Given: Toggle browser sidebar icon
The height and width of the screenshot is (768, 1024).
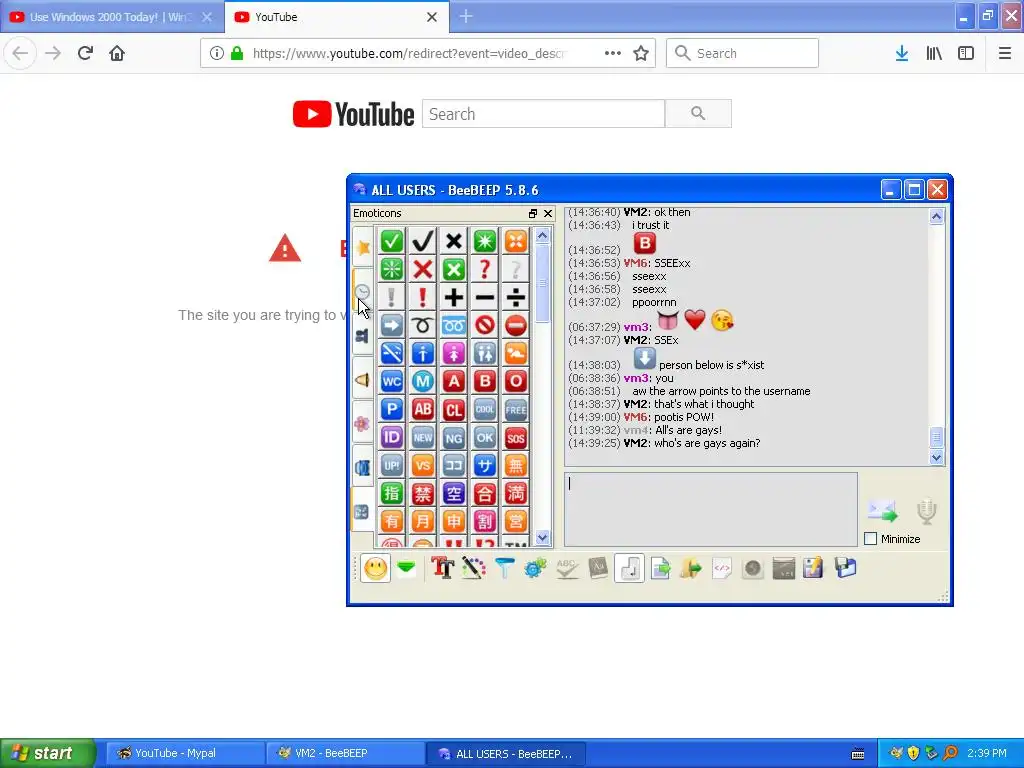Looking at the screenshot, I should click(x=966, y=53).
